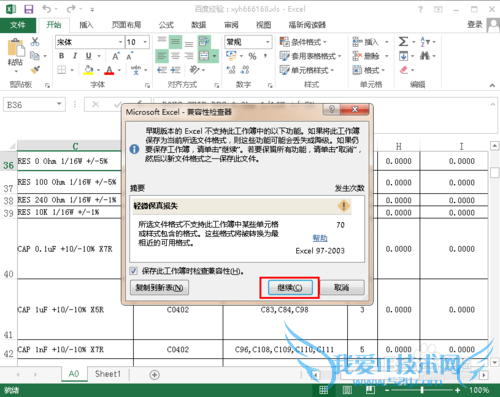Select the Sheet1 worksheet tab
This screenshot has width=500, height=397.
point(108,374)
